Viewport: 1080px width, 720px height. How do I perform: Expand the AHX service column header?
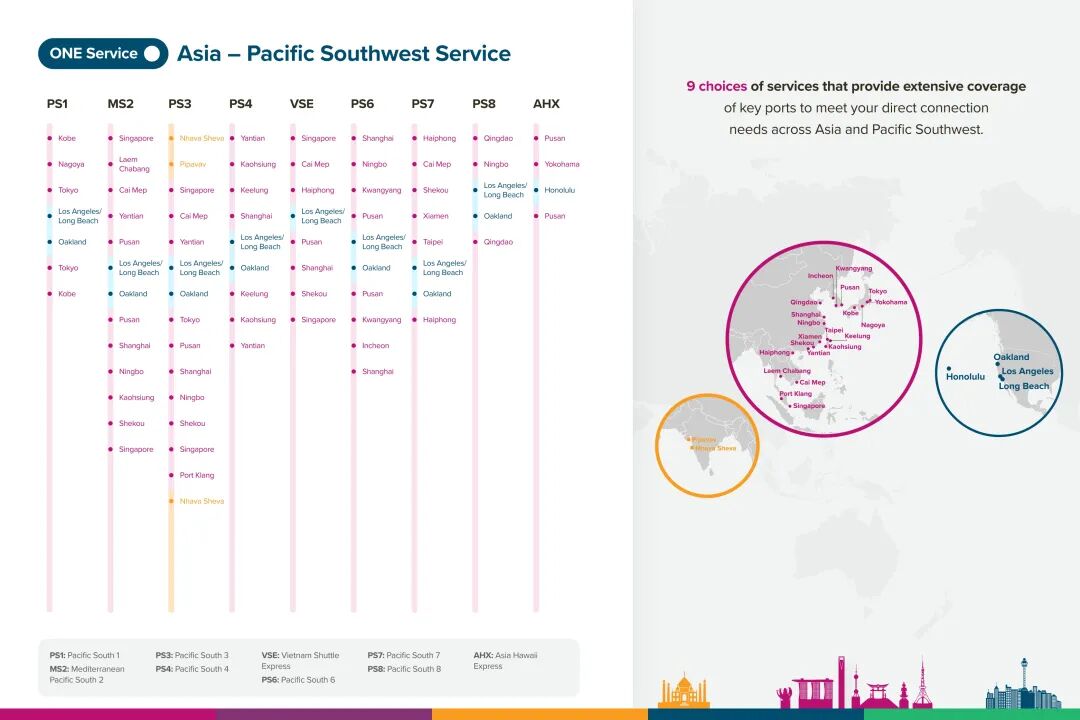click(x=546, y=104)
